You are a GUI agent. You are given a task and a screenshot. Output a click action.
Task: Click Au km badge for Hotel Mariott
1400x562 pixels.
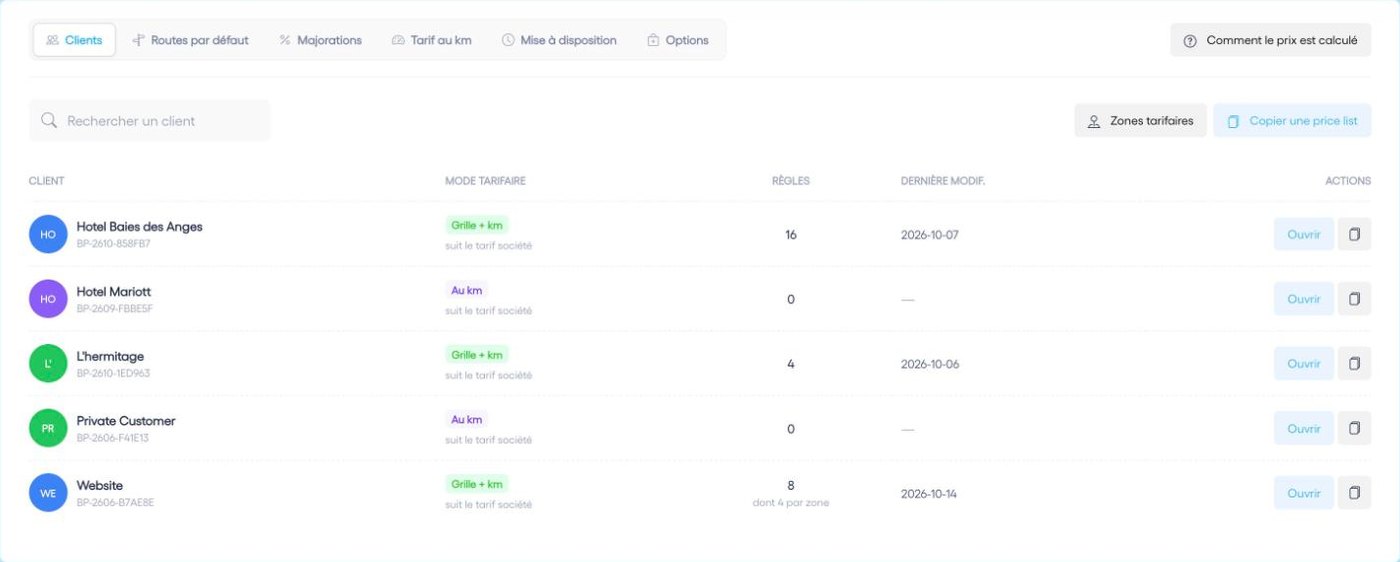click(467, 291)
